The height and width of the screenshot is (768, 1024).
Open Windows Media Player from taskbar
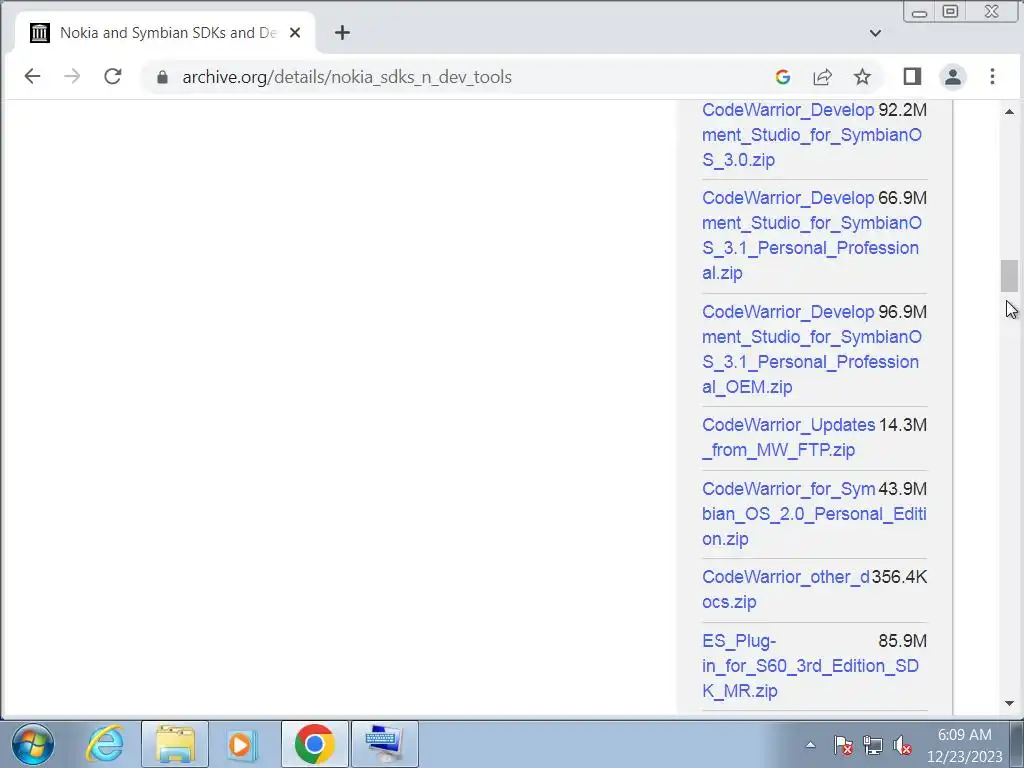pos(242,744)
